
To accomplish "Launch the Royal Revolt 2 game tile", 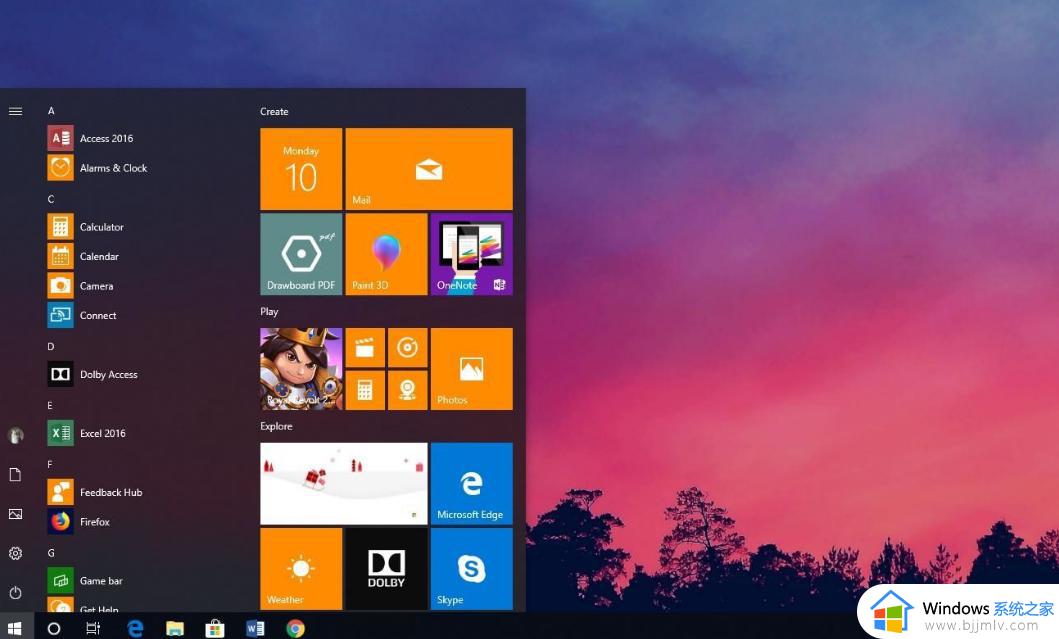I will click(301, 369).
